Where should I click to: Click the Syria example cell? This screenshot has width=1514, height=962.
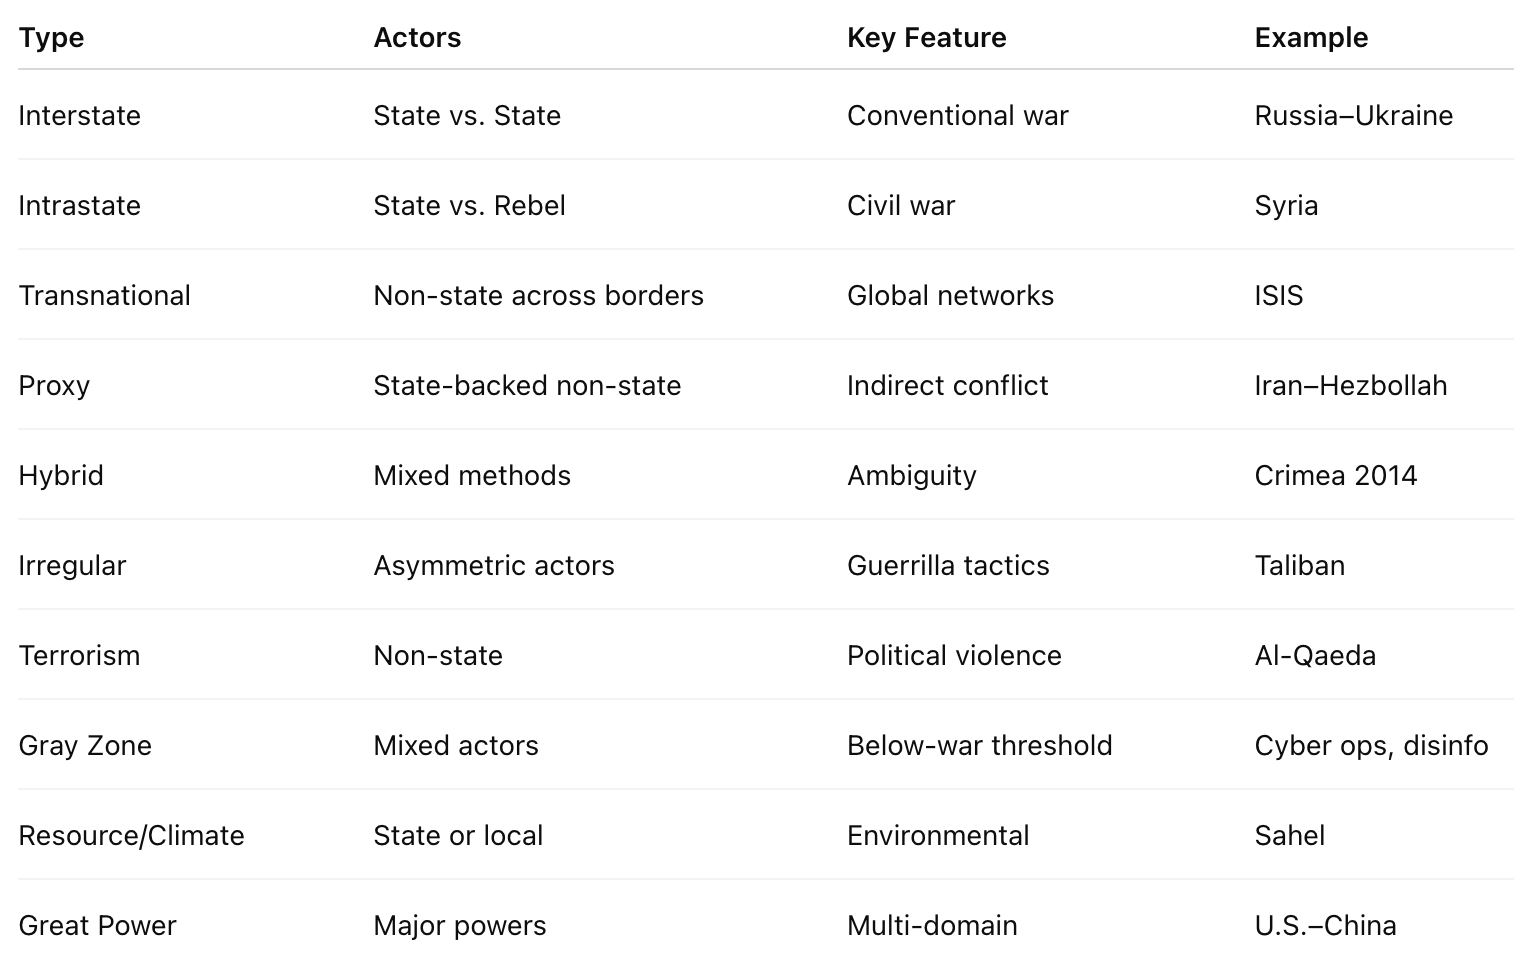tap(1286, 206)
